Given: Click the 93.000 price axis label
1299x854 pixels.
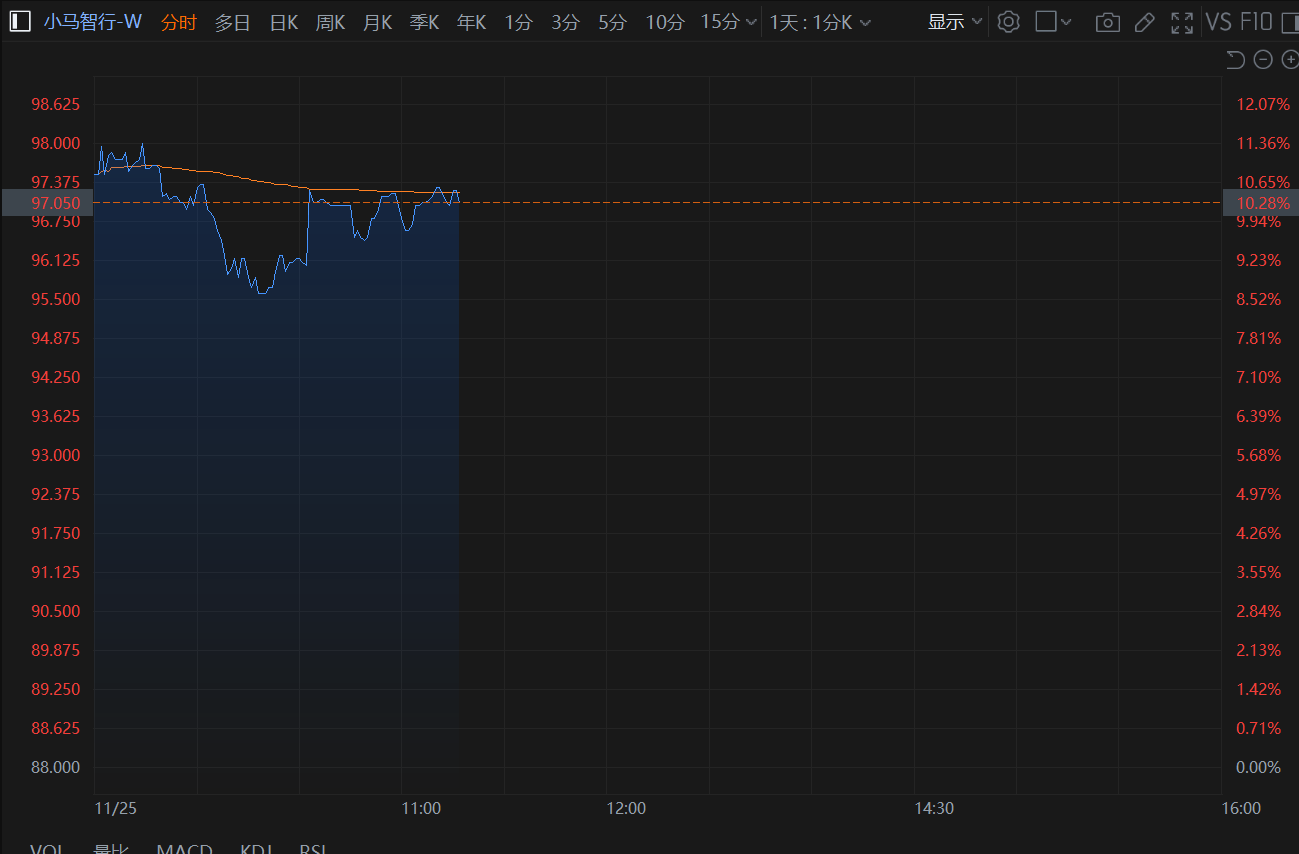Looking at the screenshot, I should (56, 456).
